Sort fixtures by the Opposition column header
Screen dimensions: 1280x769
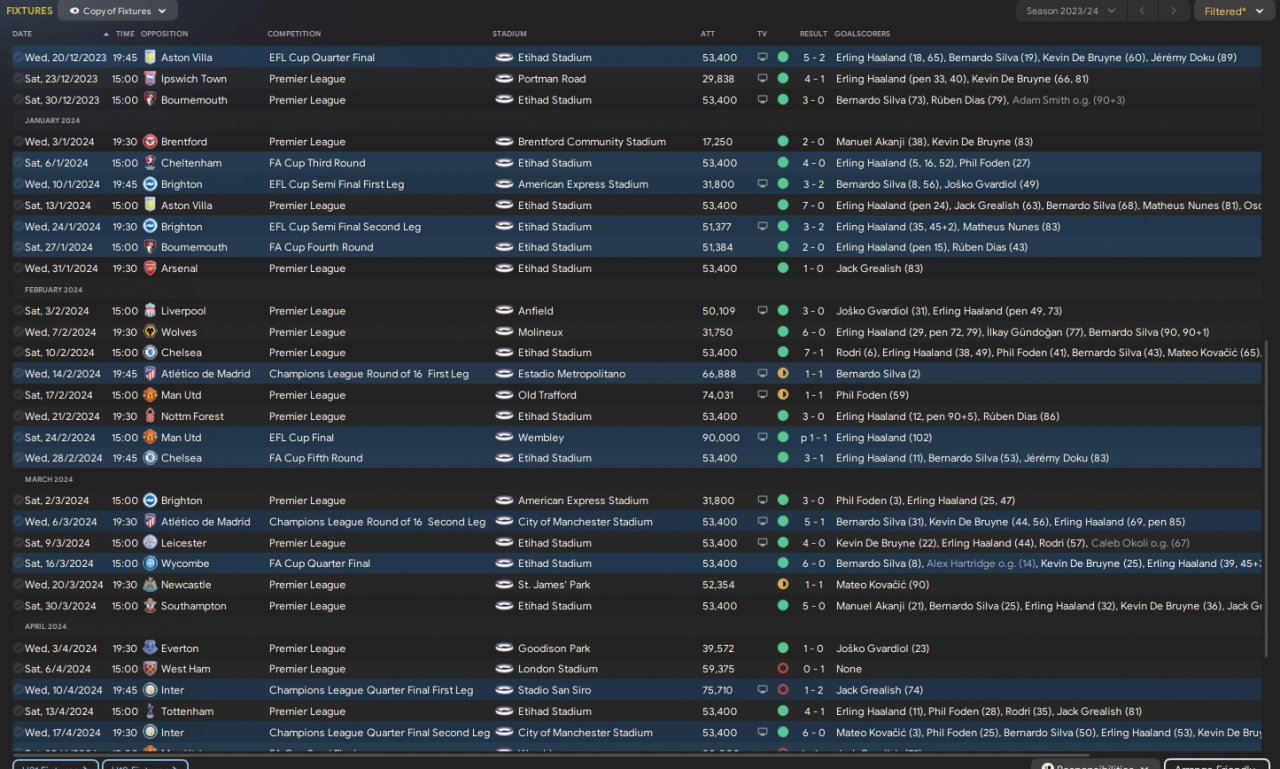coord(164,34)
